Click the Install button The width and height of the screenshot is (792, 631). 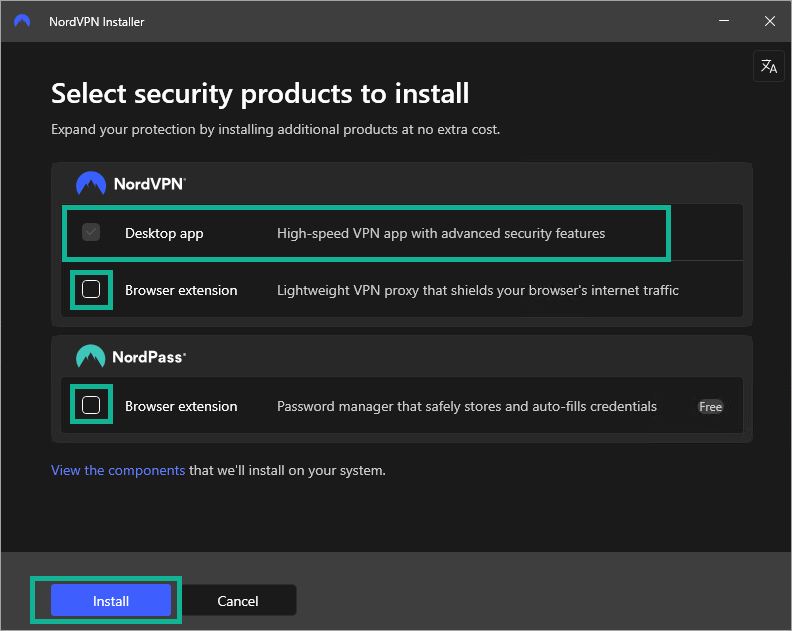pyautogui.click(x=111, y=600)
